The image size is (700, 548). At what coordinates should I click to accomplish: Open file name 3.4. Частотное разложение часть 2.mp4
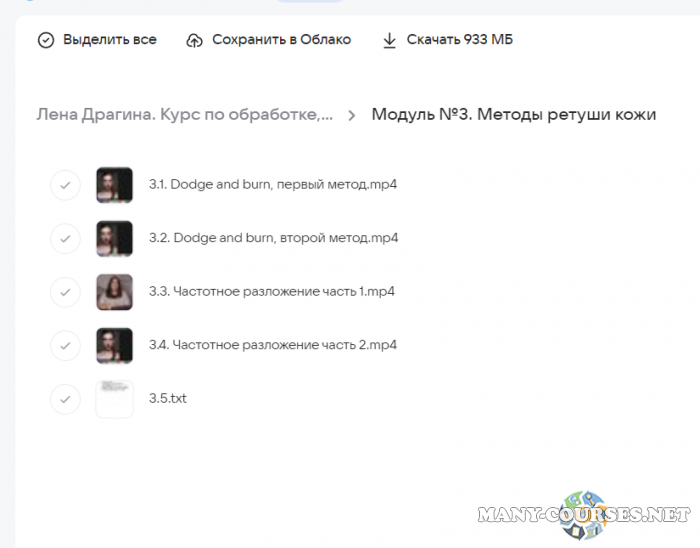[272, 345]
